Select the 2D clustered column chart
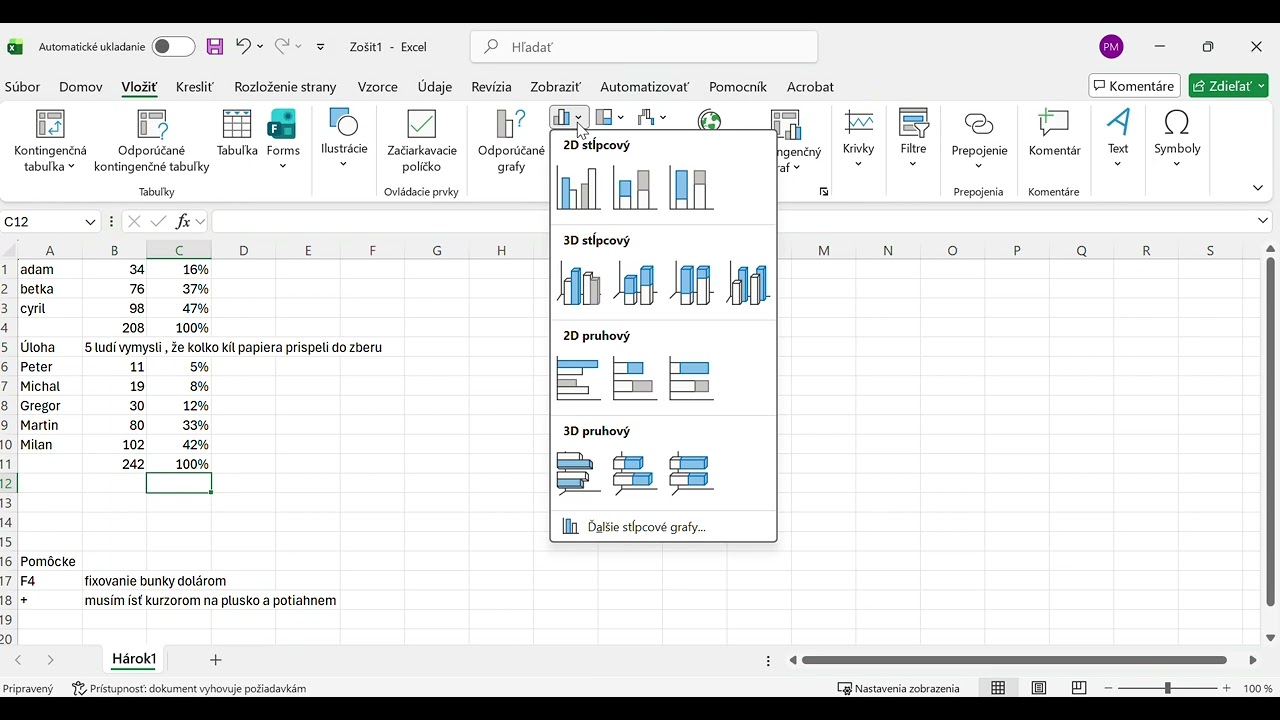 [578, 188]
